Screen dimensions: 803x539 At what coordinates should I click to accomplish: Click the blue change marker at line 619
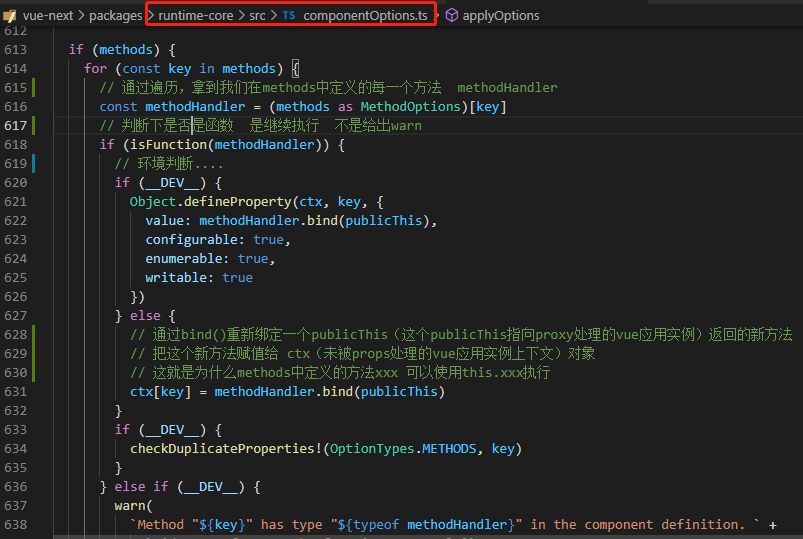coord(34,163)
